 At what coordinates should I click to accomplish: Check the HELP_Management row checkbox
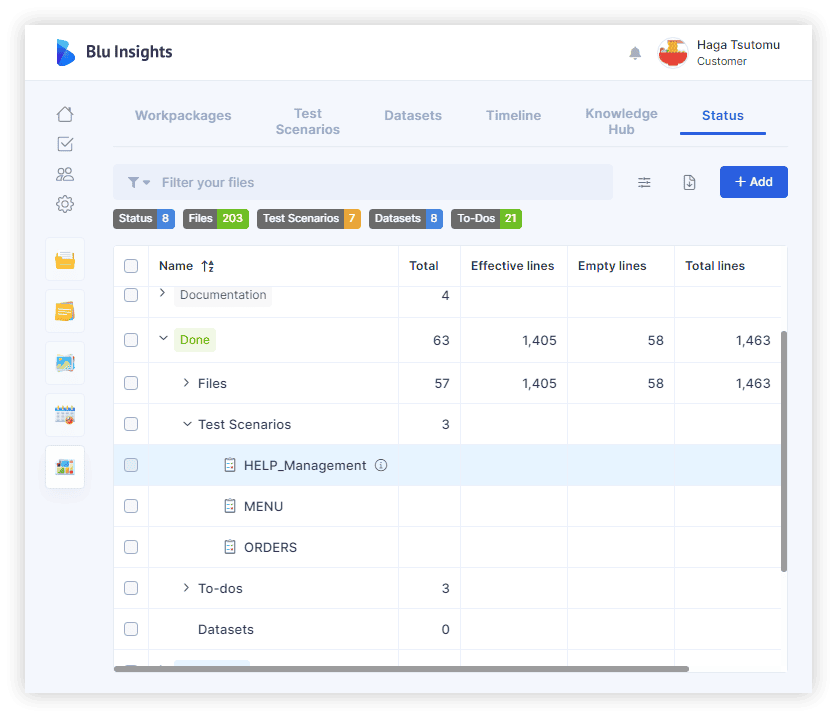[131, 465]
